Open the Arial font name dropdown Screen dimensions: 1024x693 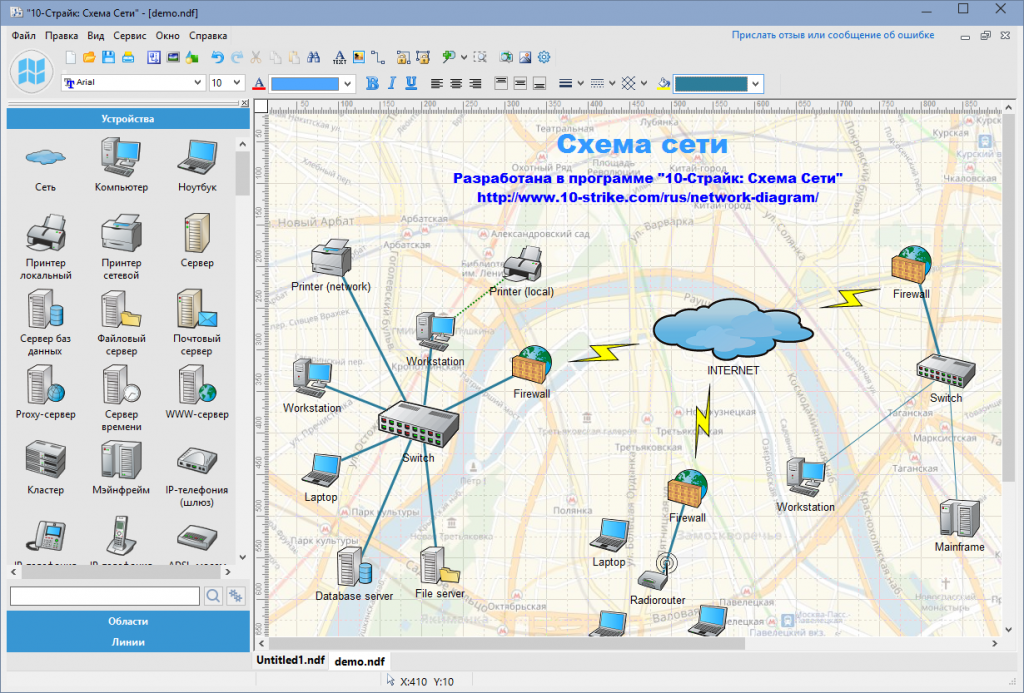pos(197,83)
